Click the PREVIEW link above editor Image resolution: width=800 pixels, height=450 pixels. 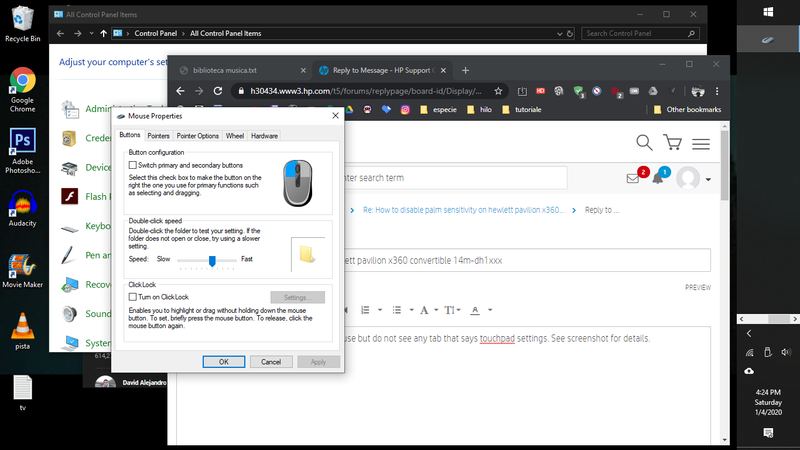(x=697, y=287)
